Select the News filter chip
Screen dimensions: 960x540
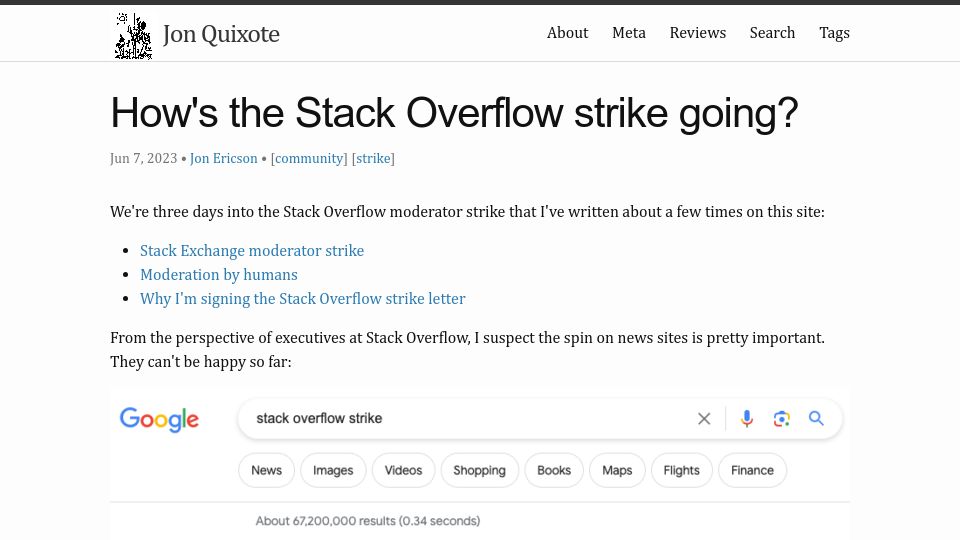(266, 470)
